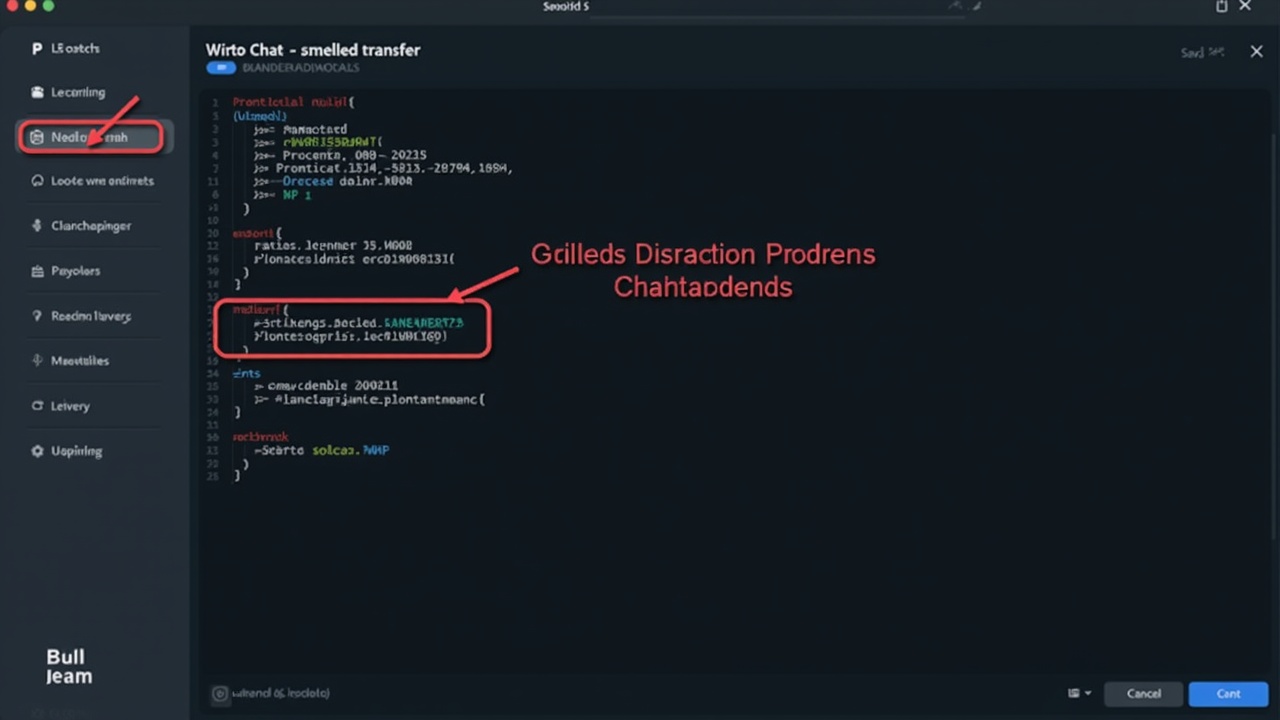Open Uopiring gear settings icon
The height and width of the screenshot is (720, 1280).
37,451
